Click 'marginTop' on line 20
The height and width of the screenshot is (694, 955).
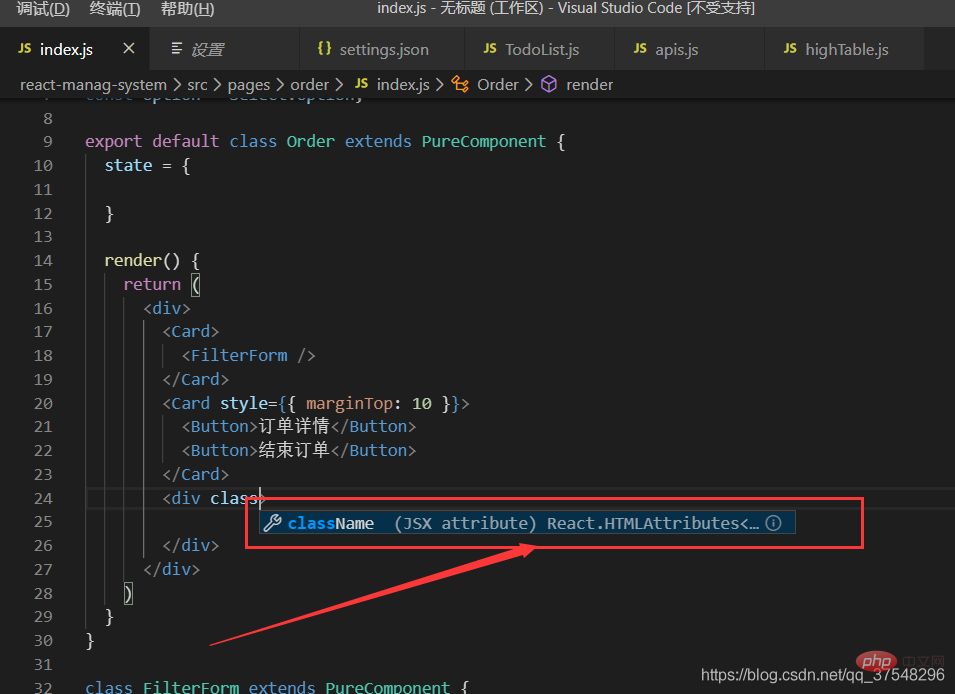point(349,403)
